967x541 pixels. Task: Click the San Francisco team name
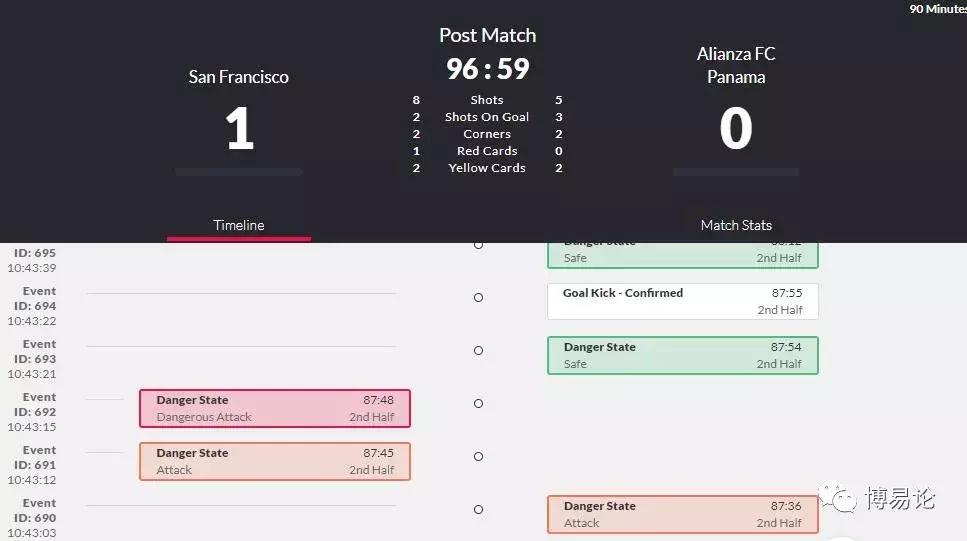(238, 77)
